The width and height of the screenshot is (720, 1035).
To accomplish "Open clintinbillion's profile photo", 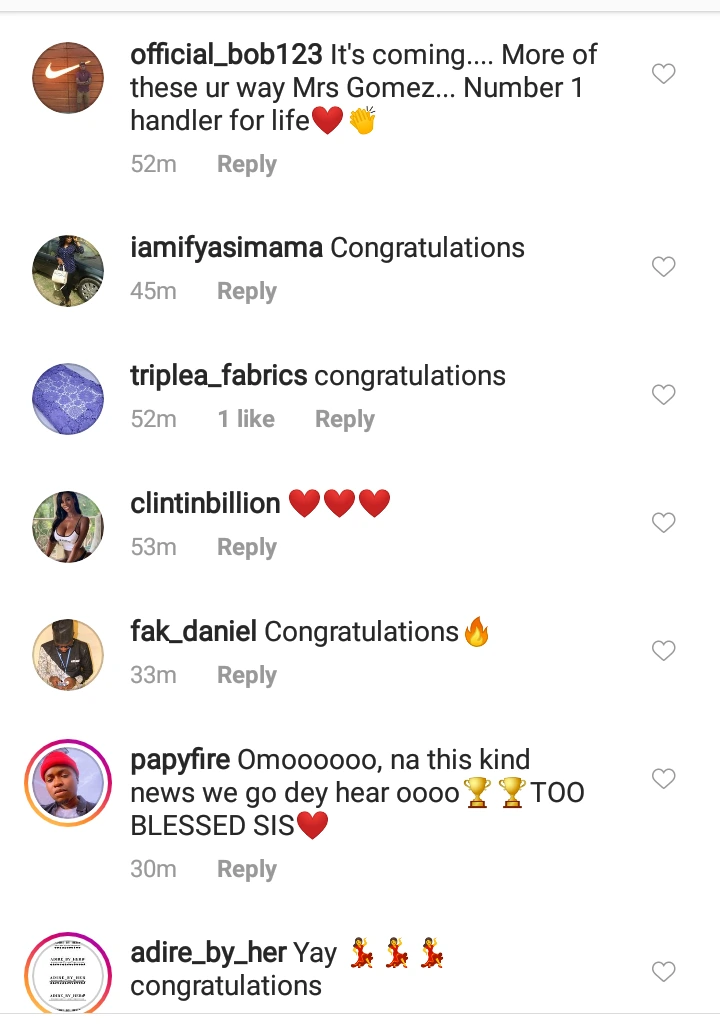I will pos(68,526).
